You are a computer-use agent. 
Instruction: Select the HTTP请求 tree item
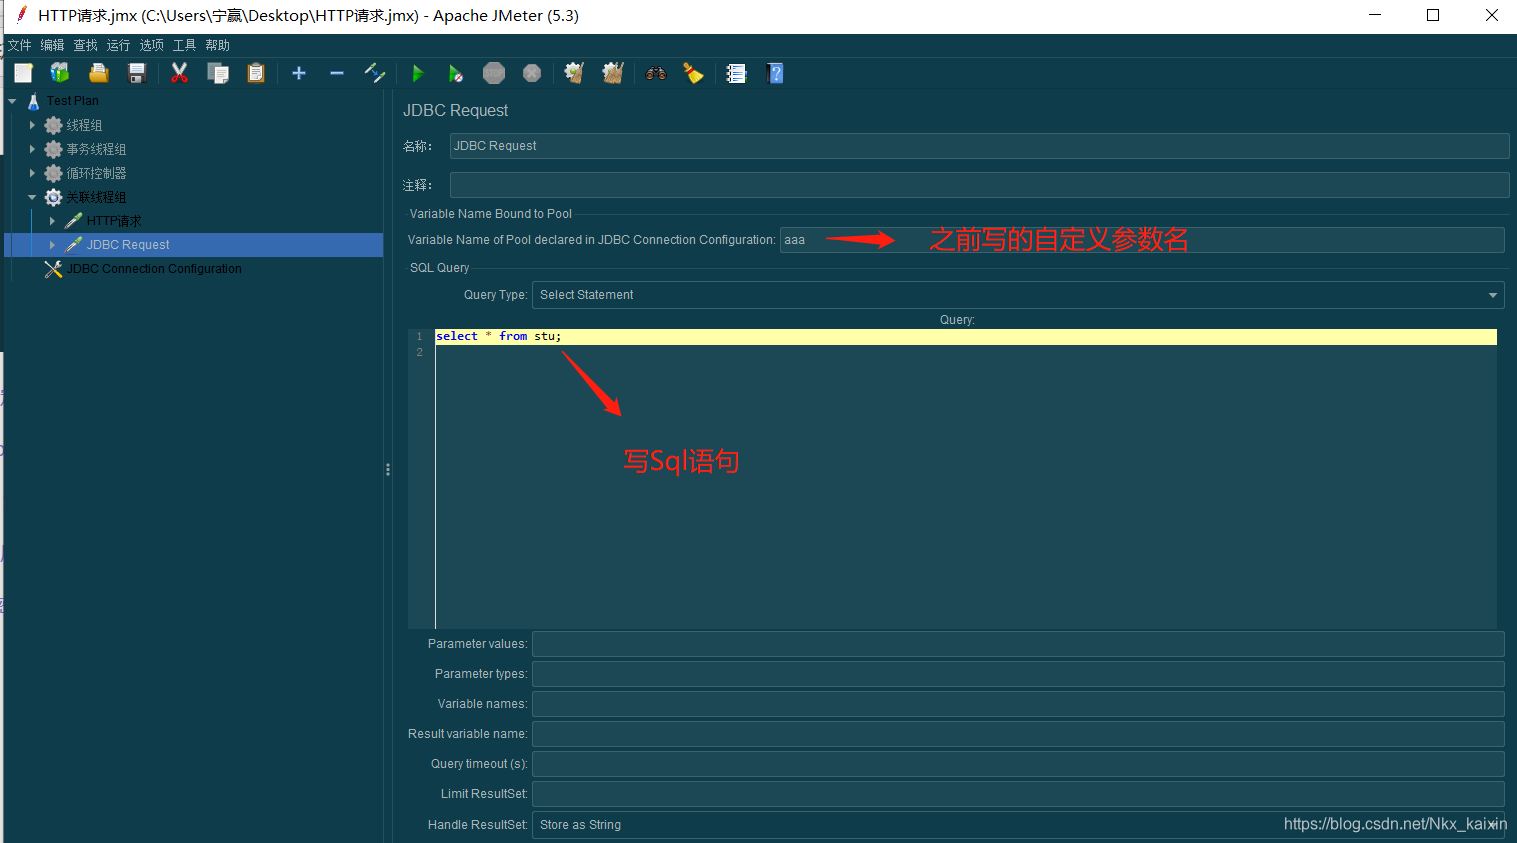click(x=114, y=221)
